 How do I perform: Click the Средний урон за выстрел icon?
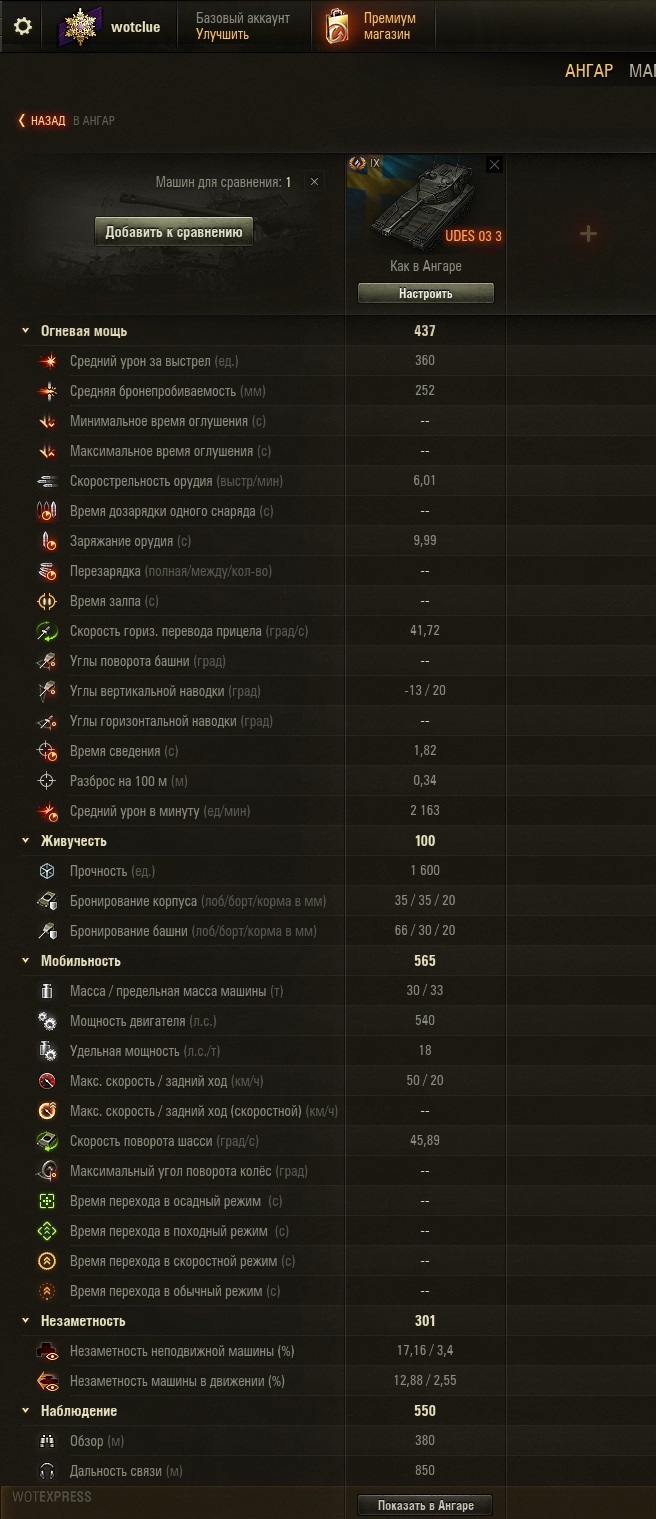coord(47,361)
